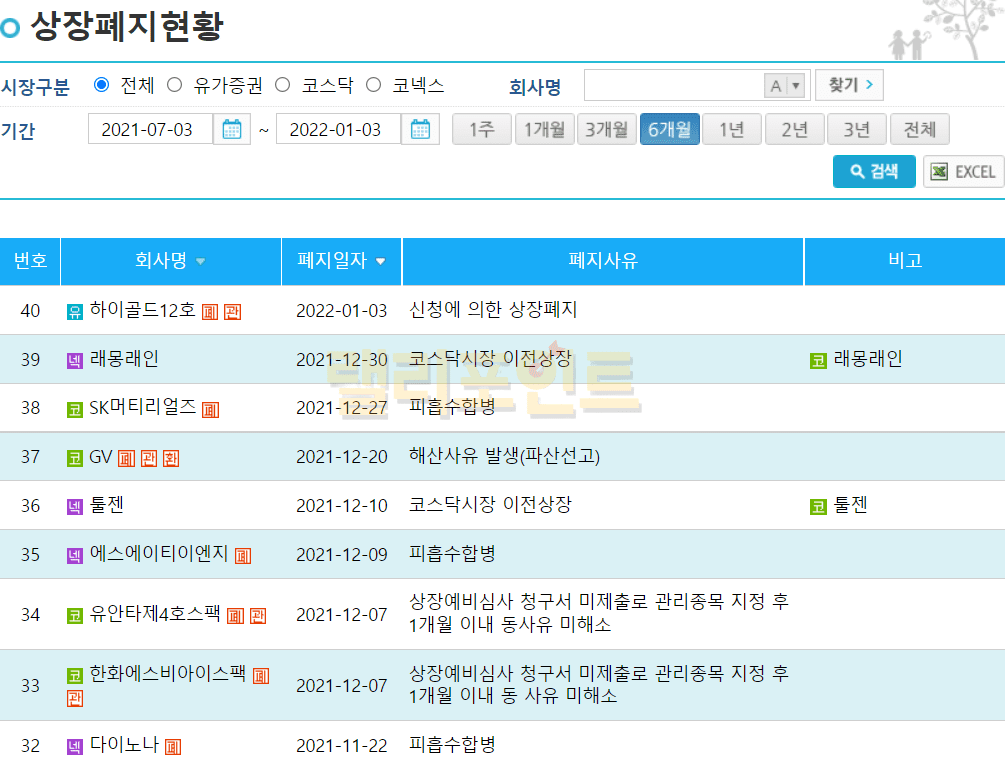The width and height of the screenshot is (1005, 769).
Task: Select the 6개월 period tab
Action: tap(669, 130)
